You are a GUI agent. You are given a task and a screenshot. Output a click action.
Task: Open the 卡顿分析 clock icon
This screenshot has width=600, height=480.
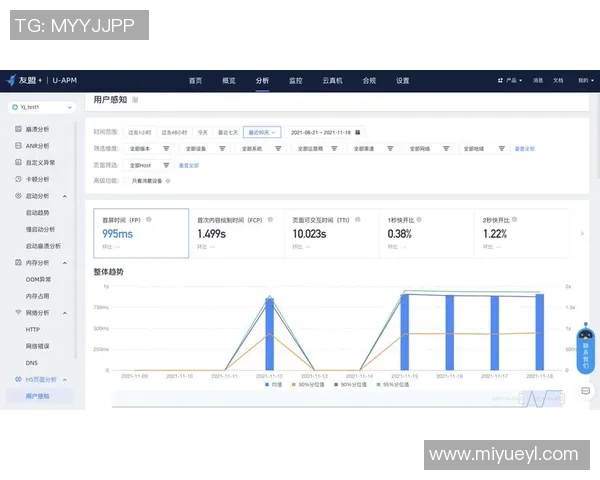click(x=18, y=179)
